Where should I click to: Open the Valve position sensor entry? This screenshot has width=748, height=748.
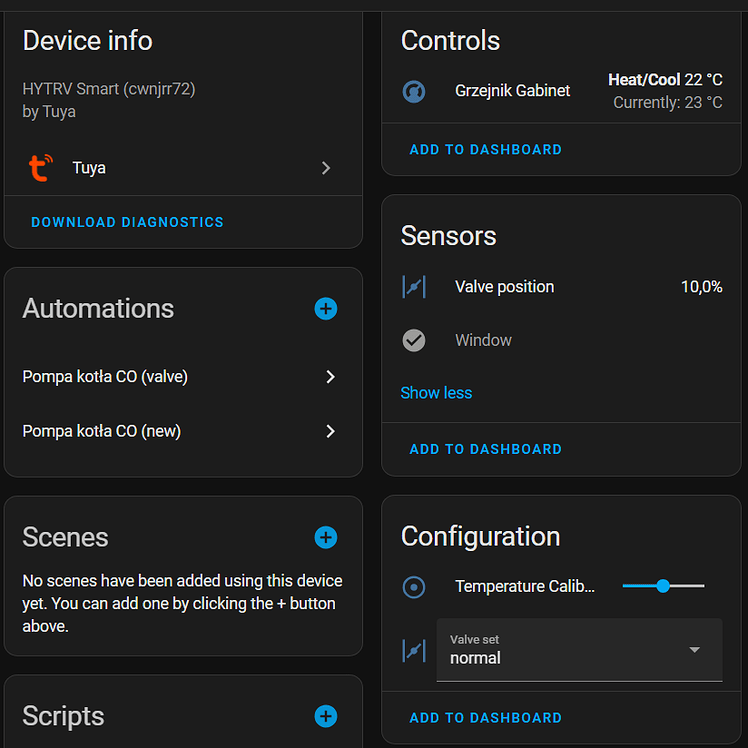(x=504, y=287)
